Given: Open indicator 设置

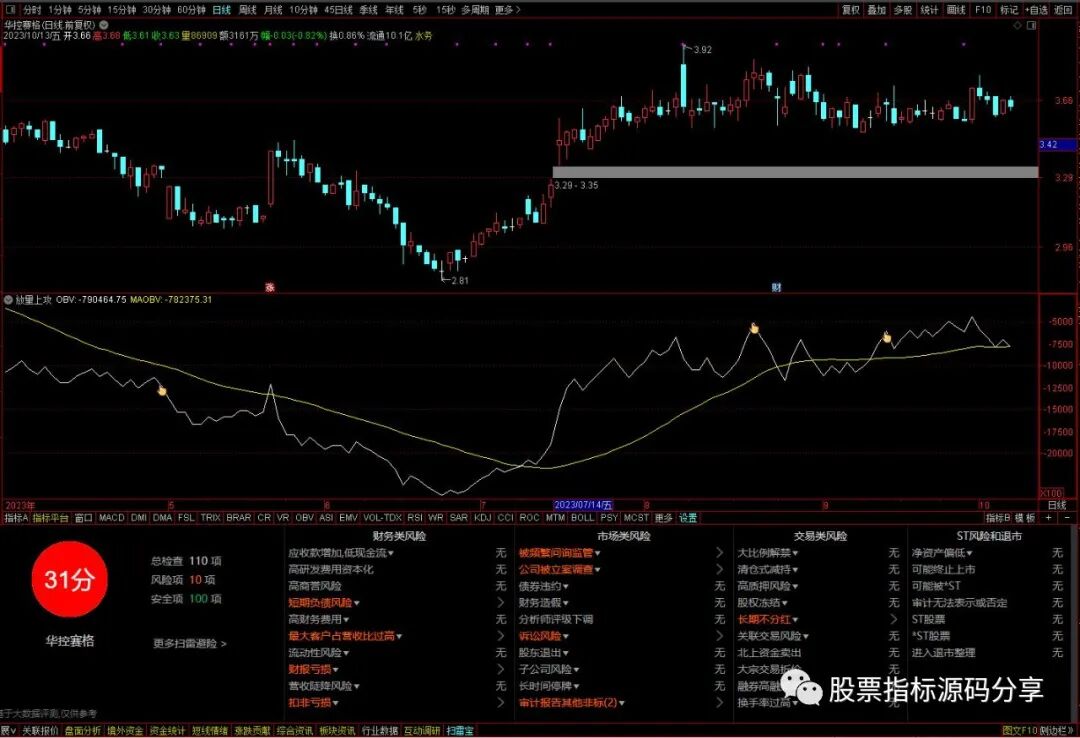Looking at the screenshot, I should [688, 517].
